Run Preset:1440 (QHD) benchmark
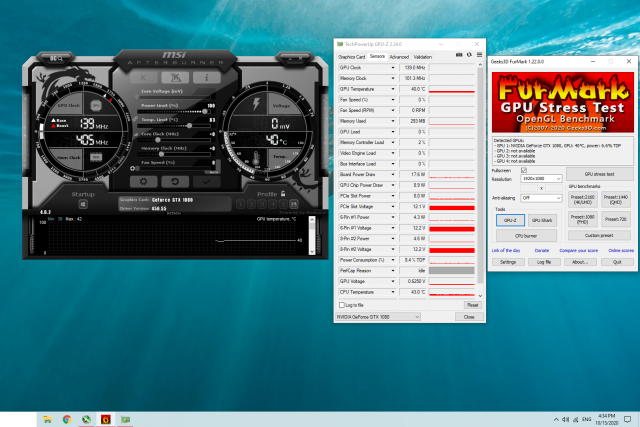Image resolution: width=640 pixels, height=427 pixels. point(616,200)
